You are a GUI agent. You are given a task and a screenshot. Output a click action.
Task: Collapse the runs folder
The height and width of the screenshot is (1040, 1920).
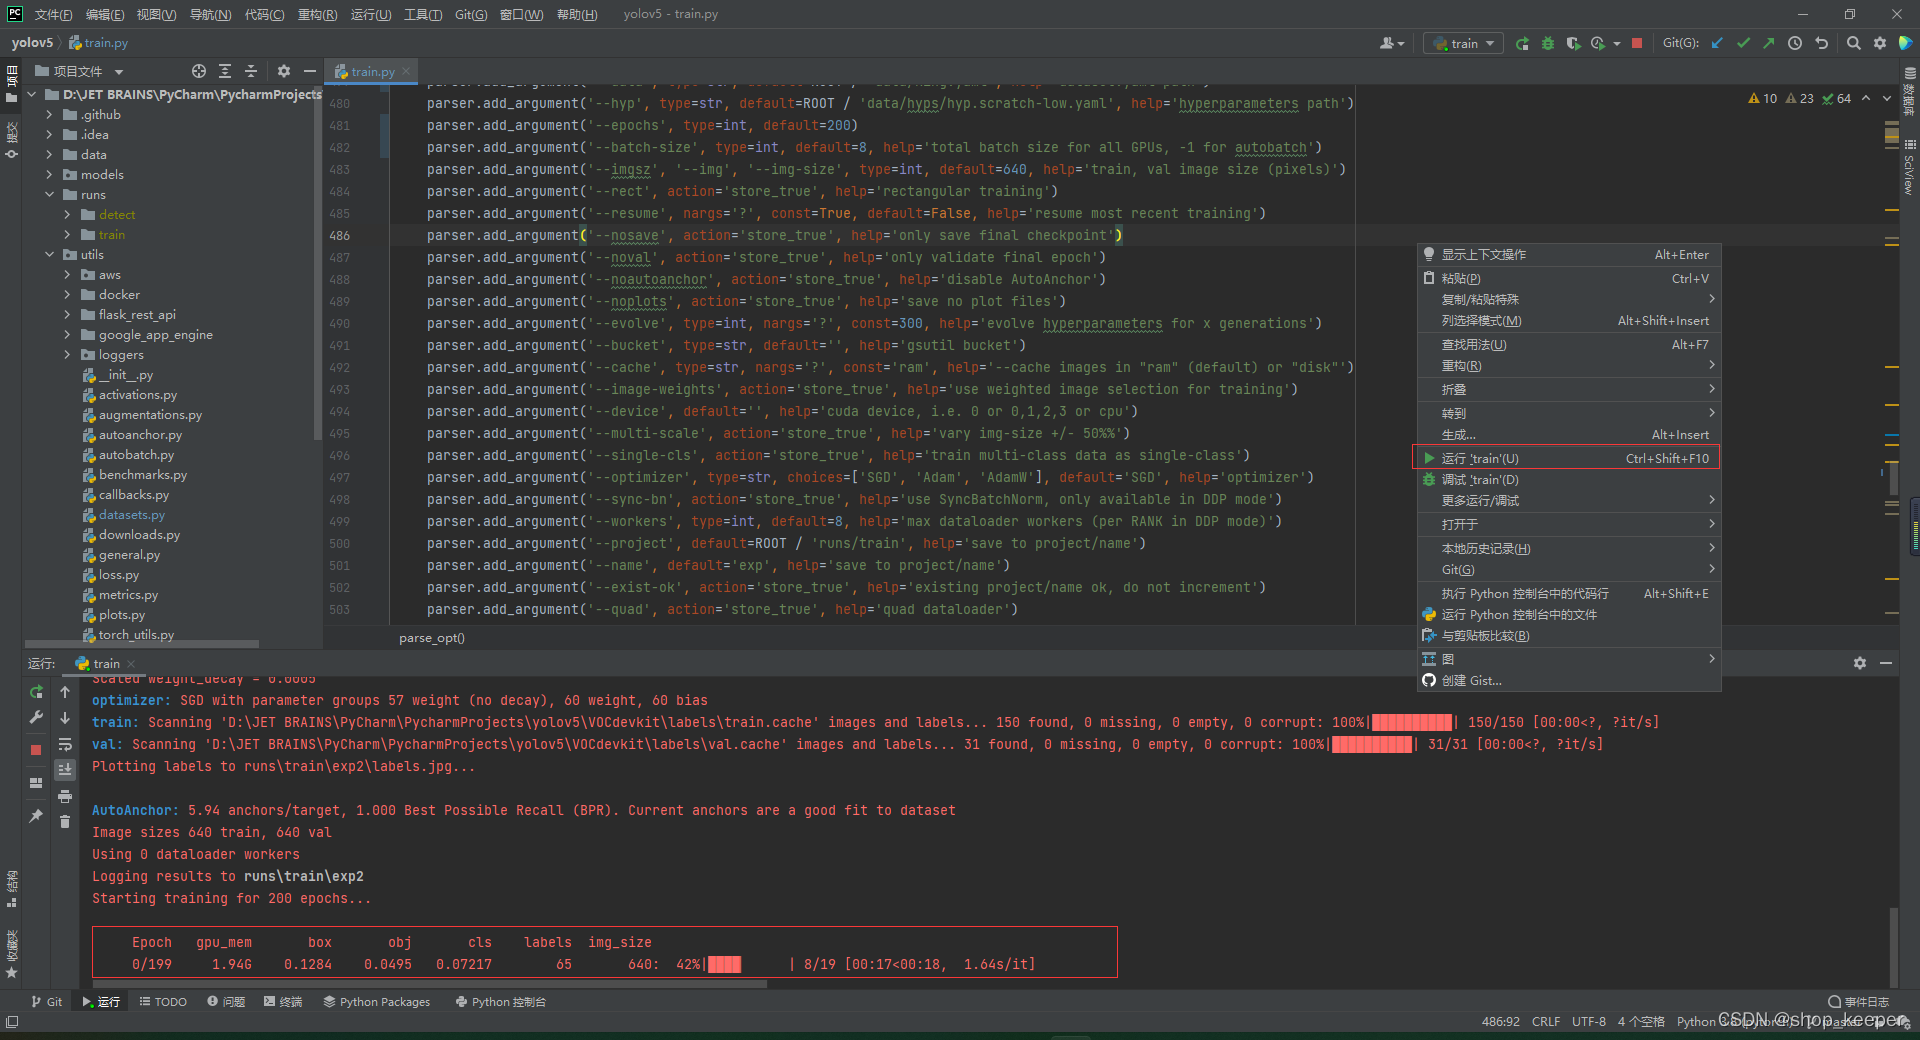pos(49,195)
